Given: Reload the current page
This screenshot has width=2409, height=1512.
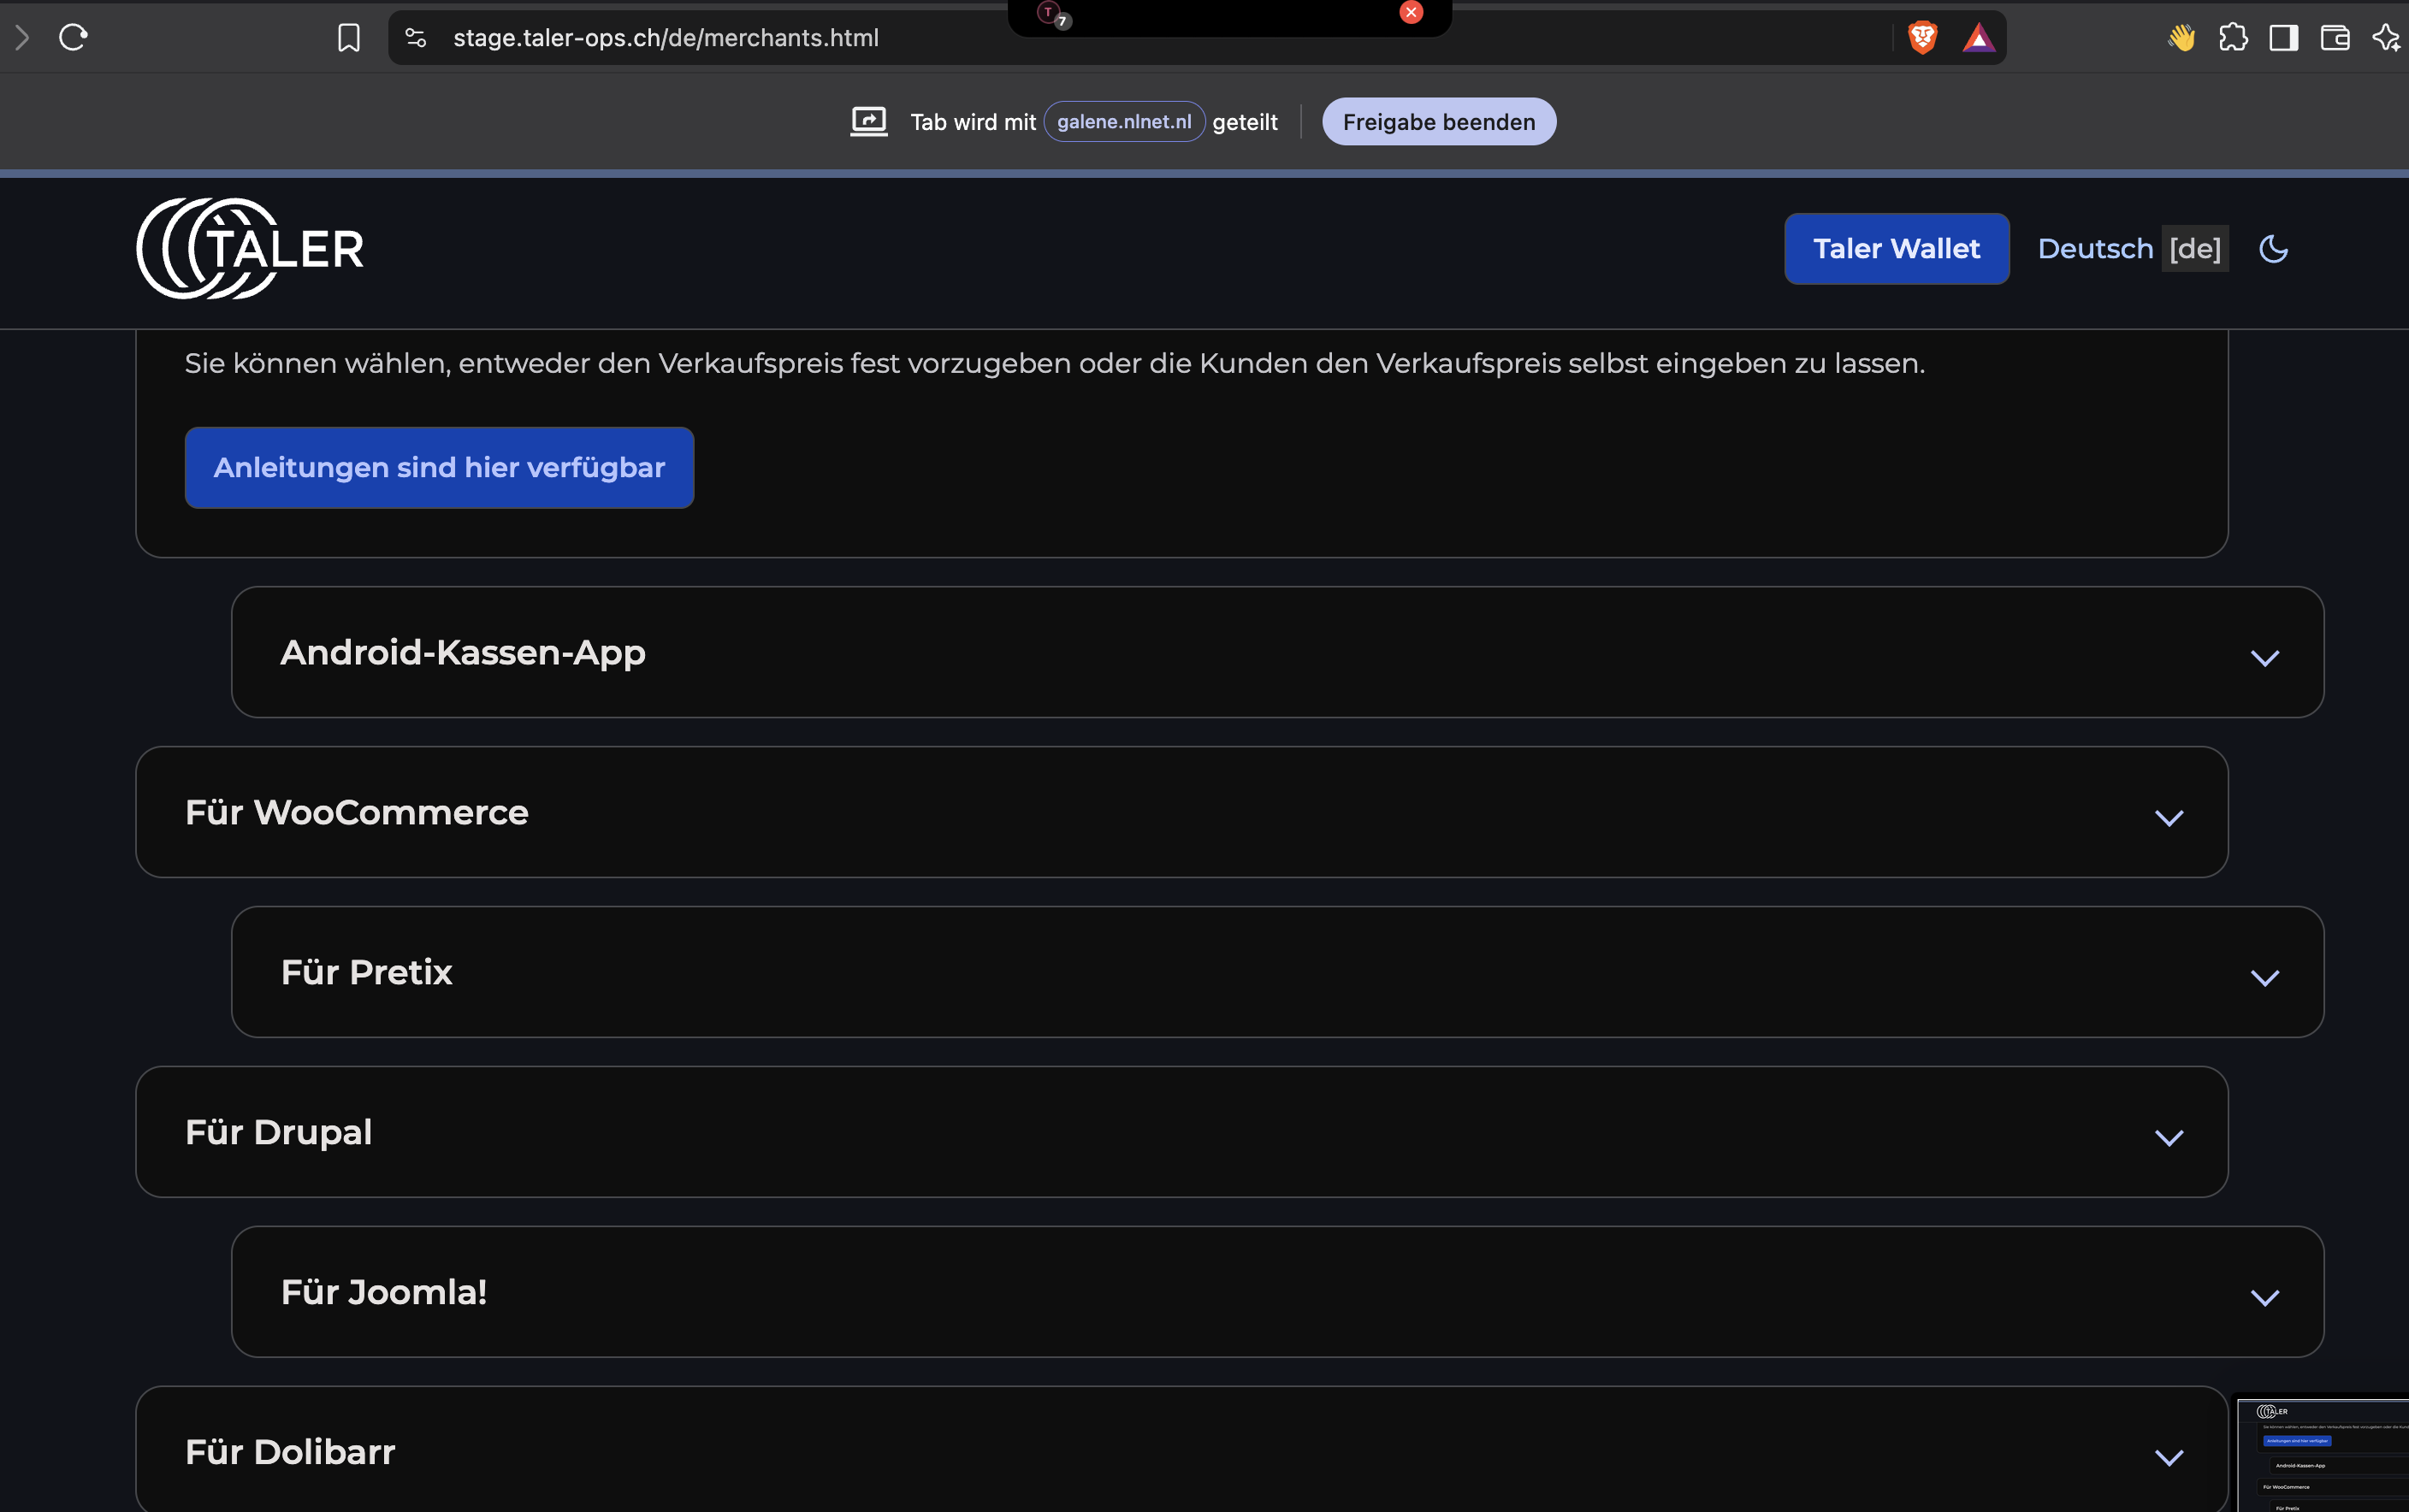Looking at the screenshot, I should [73, 38].
